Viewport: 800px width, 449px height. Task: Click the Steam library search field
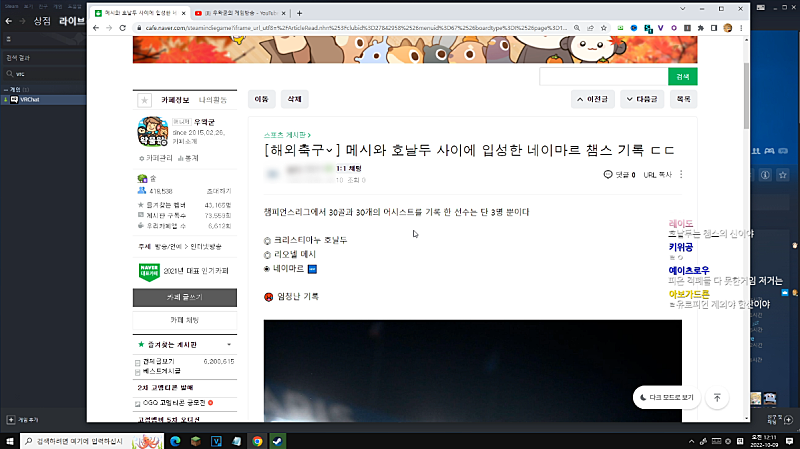tap(43, 74)
